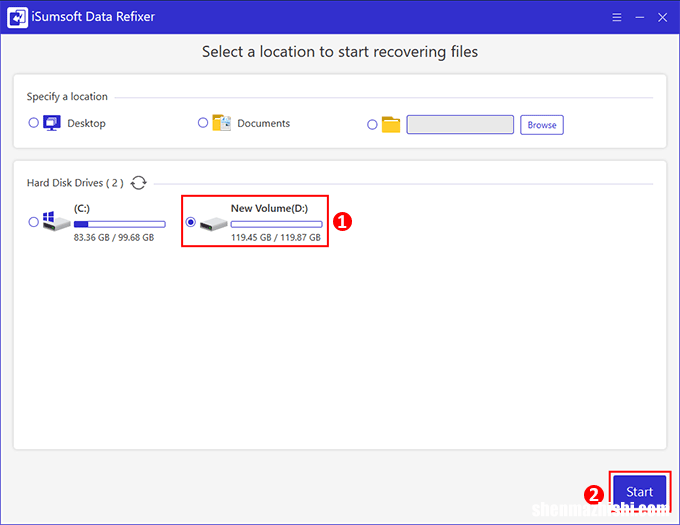Click the (C:) drive usage bar

(x=119, y=224)
